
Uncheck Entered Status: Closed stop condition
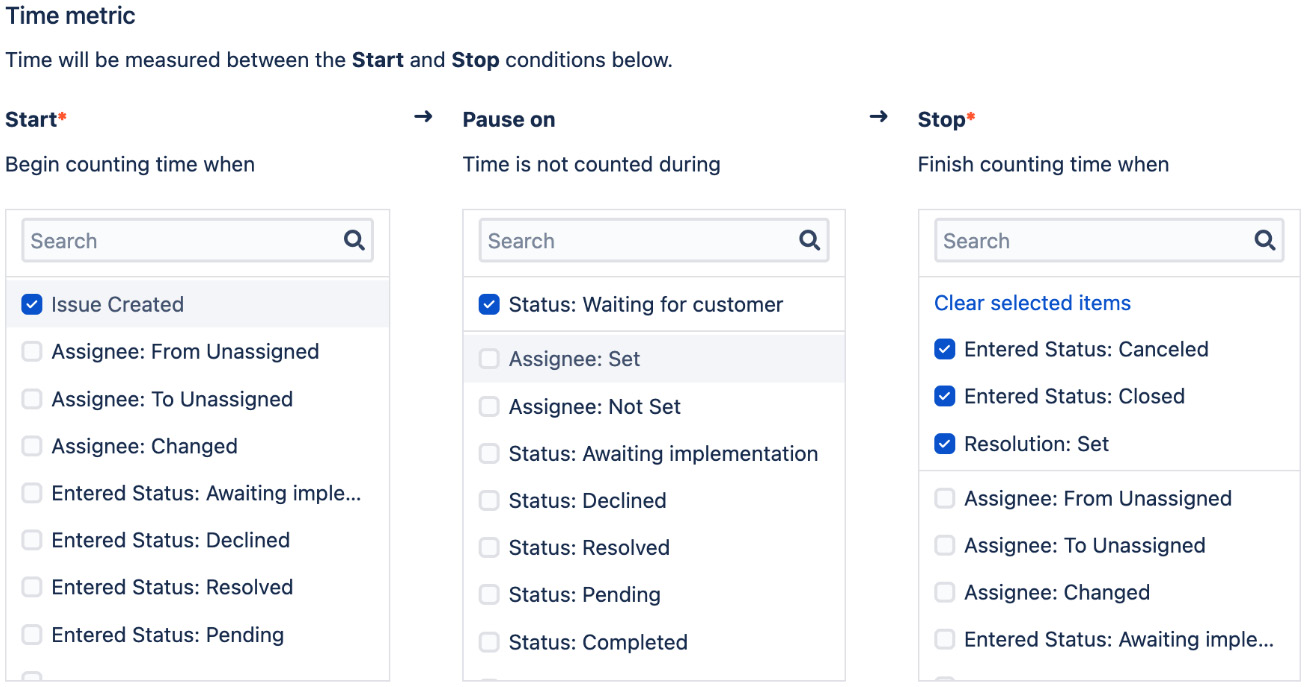tap(944, 396)
